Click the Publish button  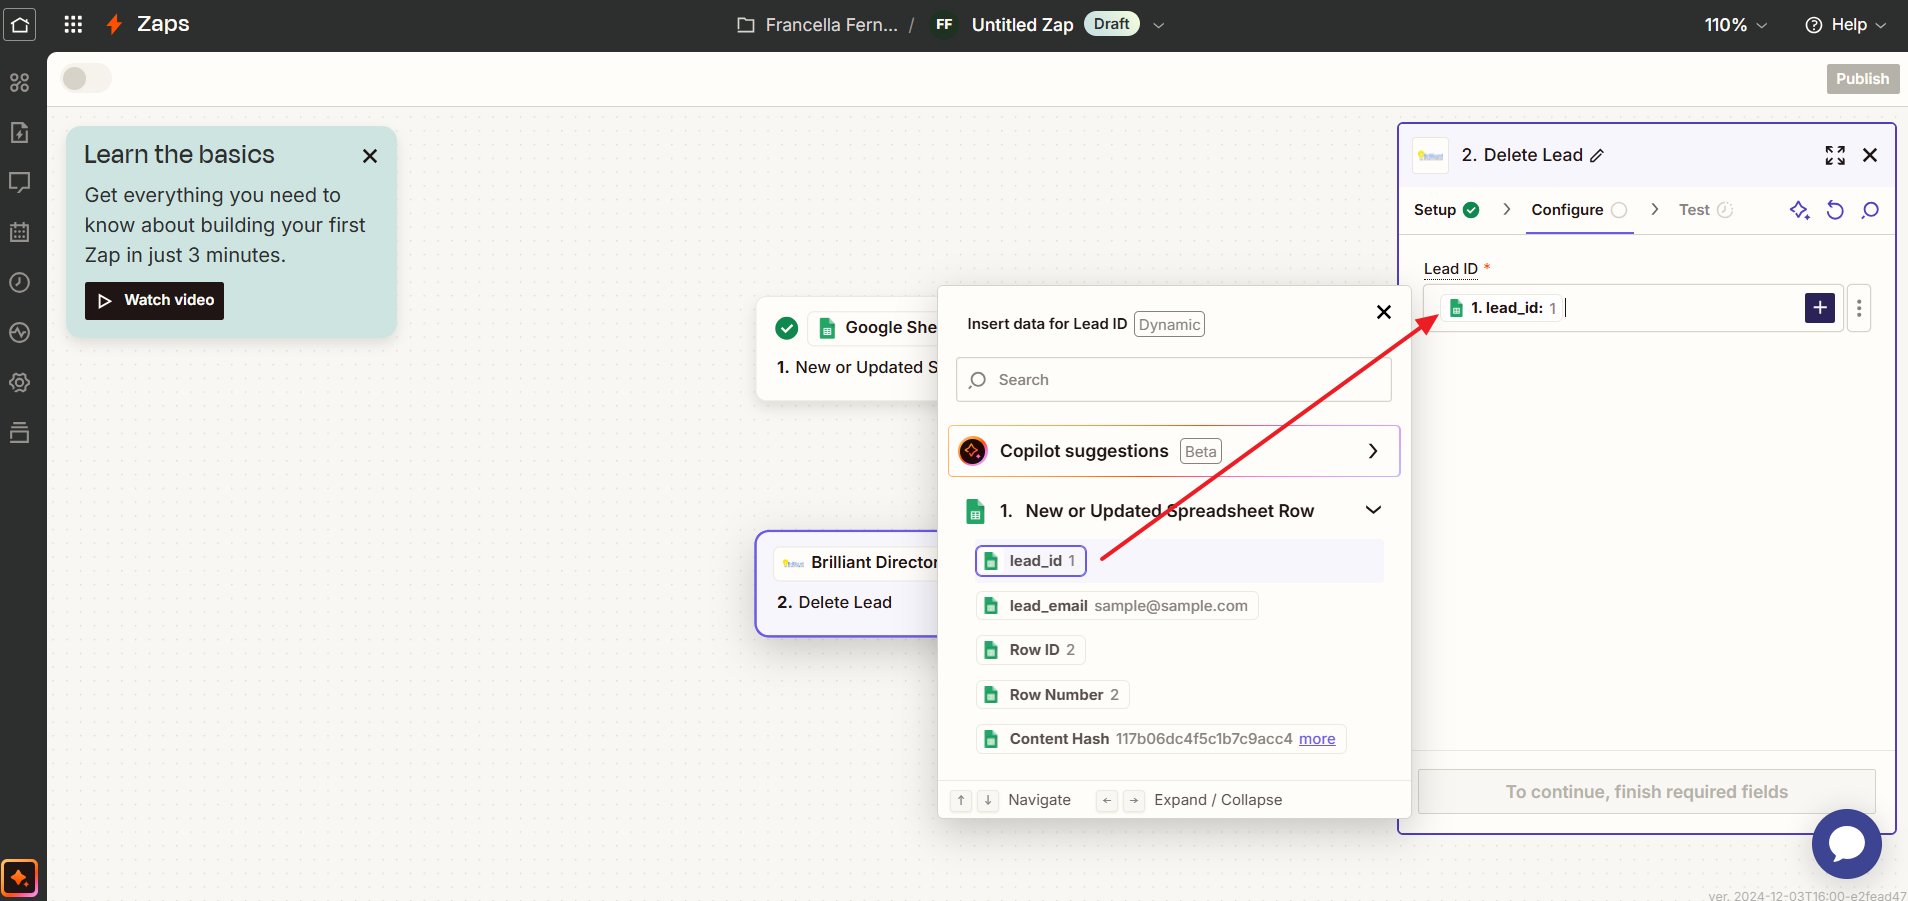[x=1863, y=79]
